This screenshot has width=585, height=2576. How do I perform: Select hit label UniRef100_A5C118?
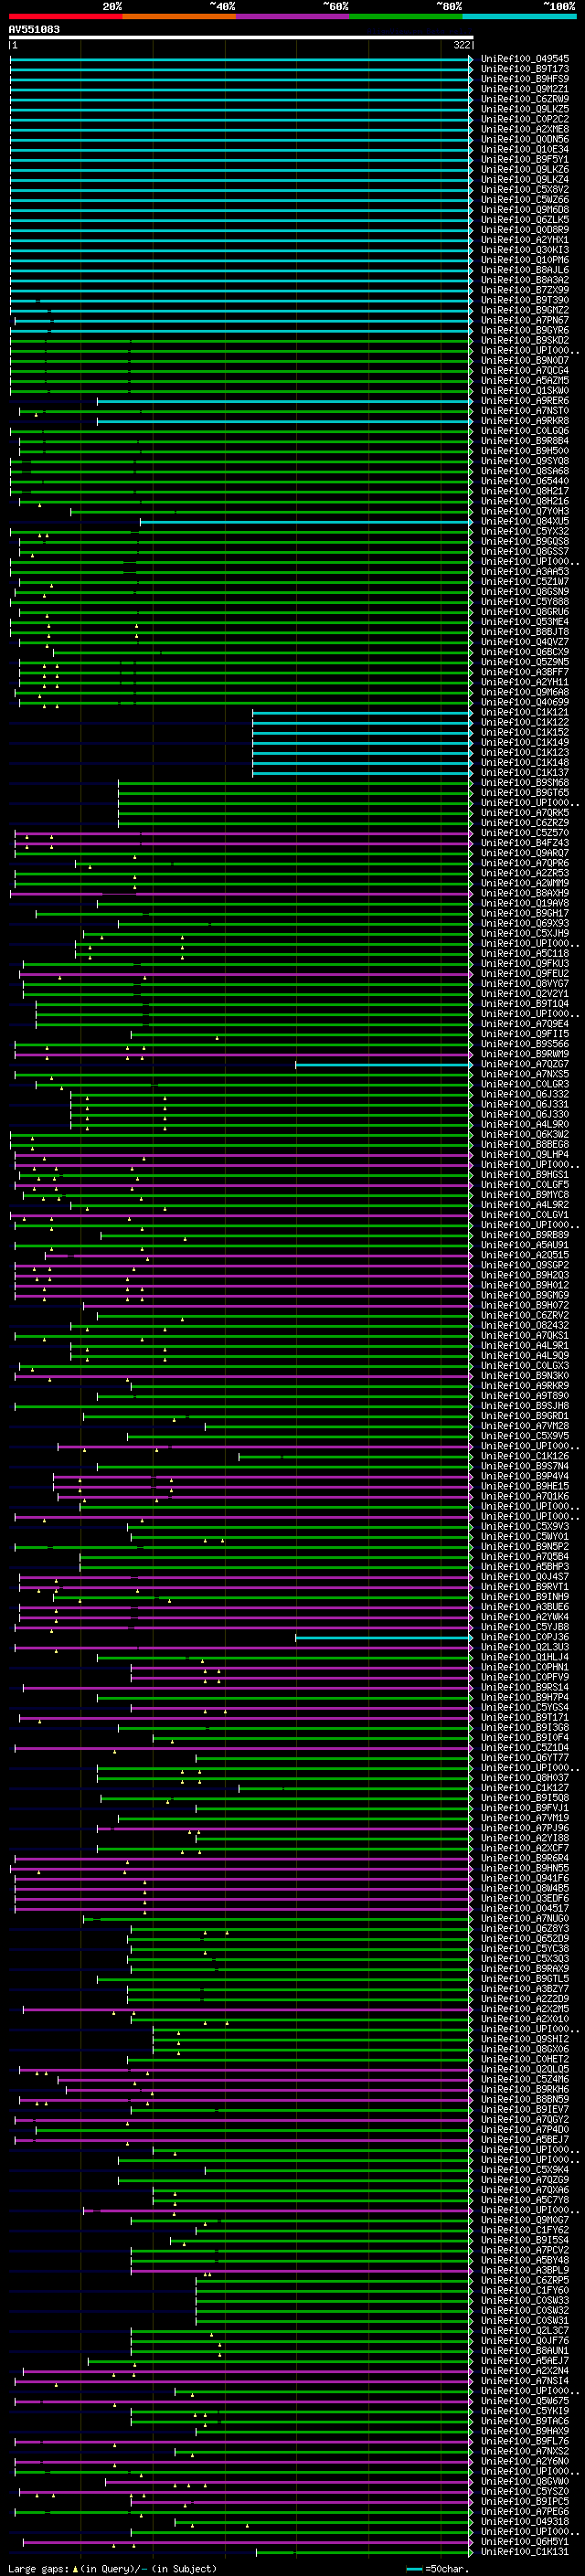[525, 953]
